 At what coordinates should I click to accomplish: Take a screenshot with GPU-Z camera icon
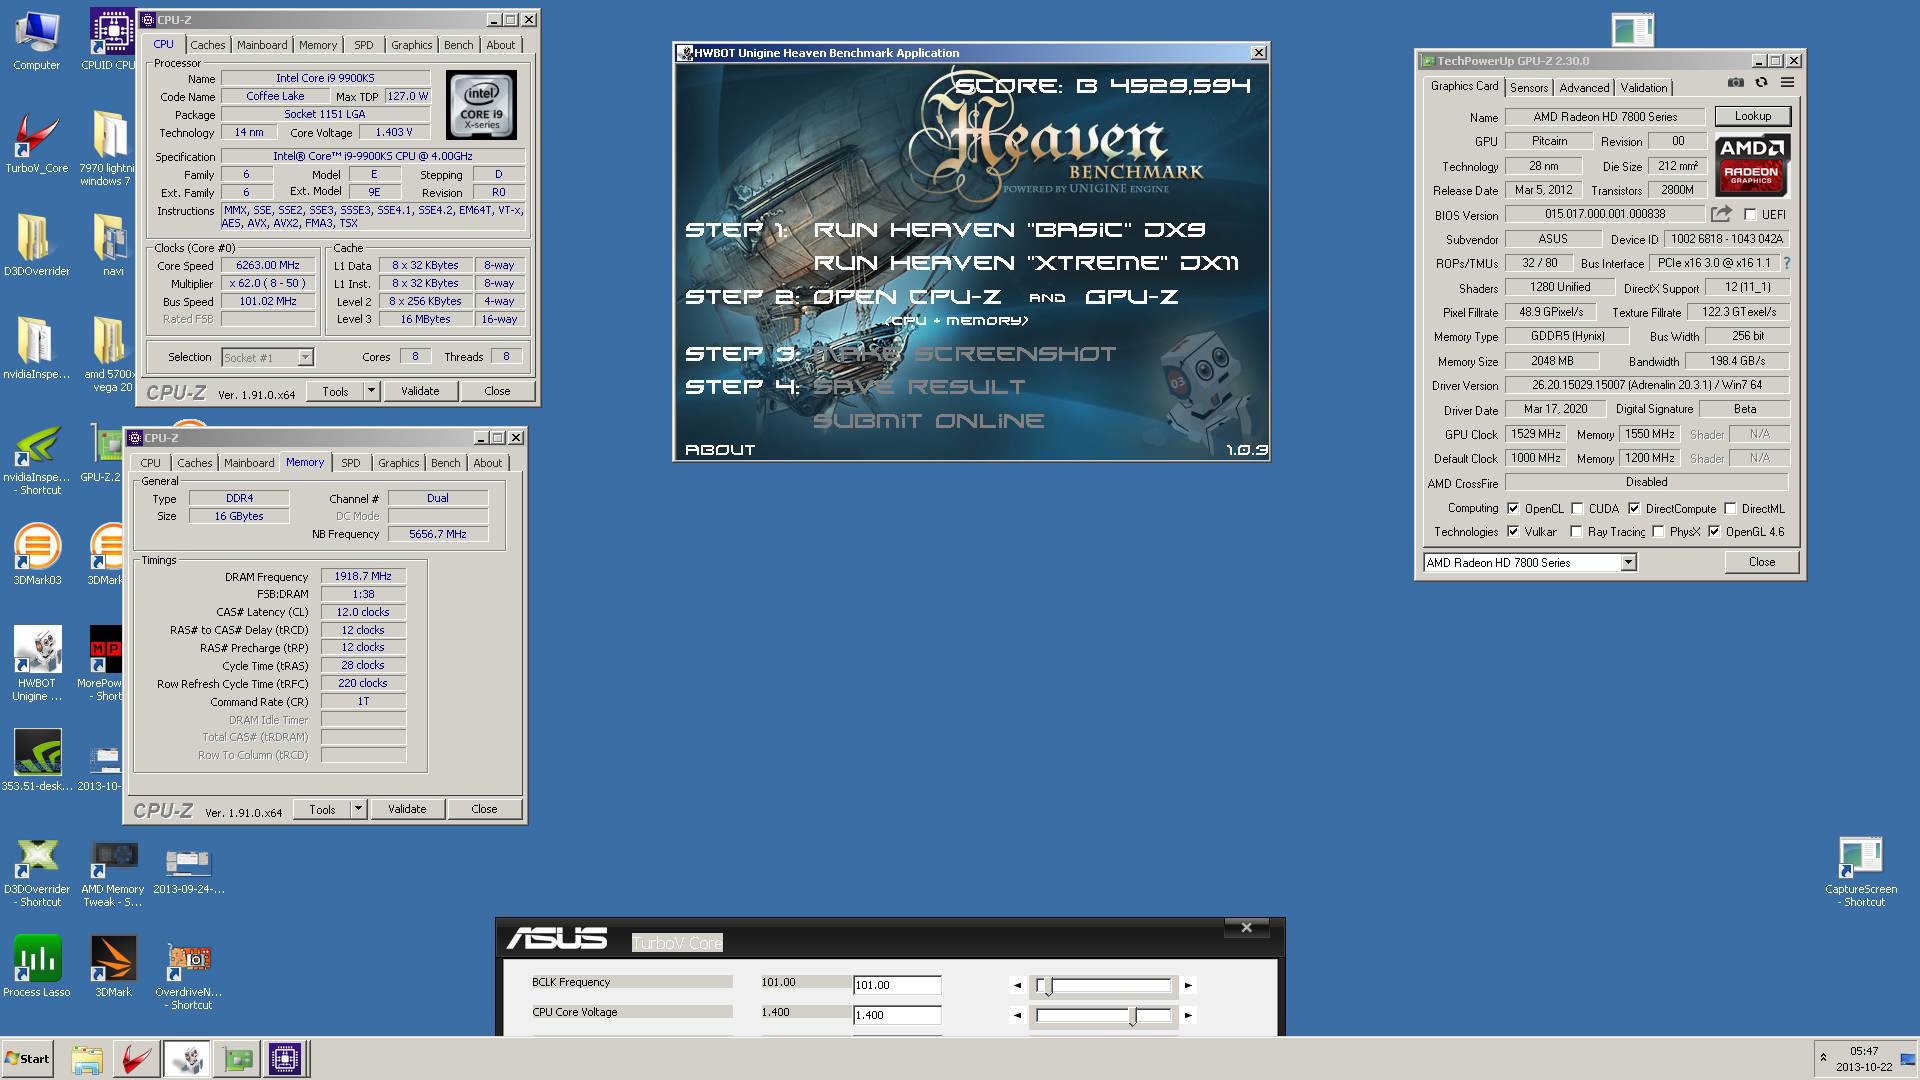tap(1736, 83)
